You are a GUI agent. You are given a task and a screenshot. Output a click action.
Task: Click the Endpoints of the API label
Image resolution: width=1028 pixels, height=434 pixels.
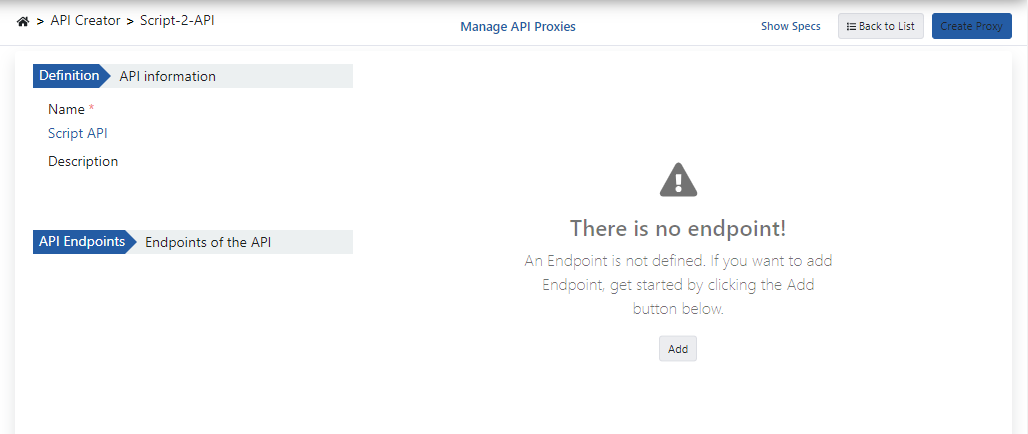208,242
